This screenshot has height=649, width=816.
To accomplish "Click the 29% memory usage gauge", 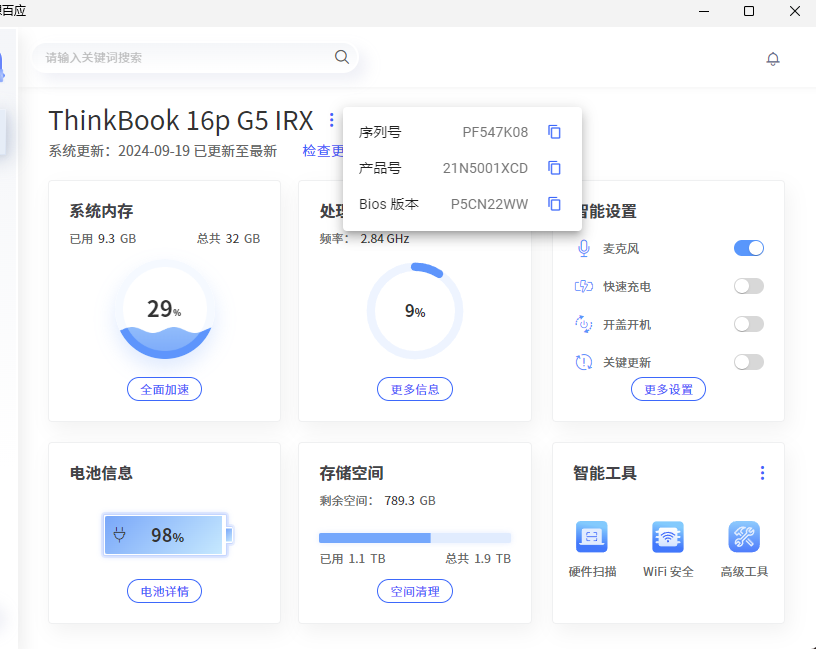I will click(x=165, y=311).
